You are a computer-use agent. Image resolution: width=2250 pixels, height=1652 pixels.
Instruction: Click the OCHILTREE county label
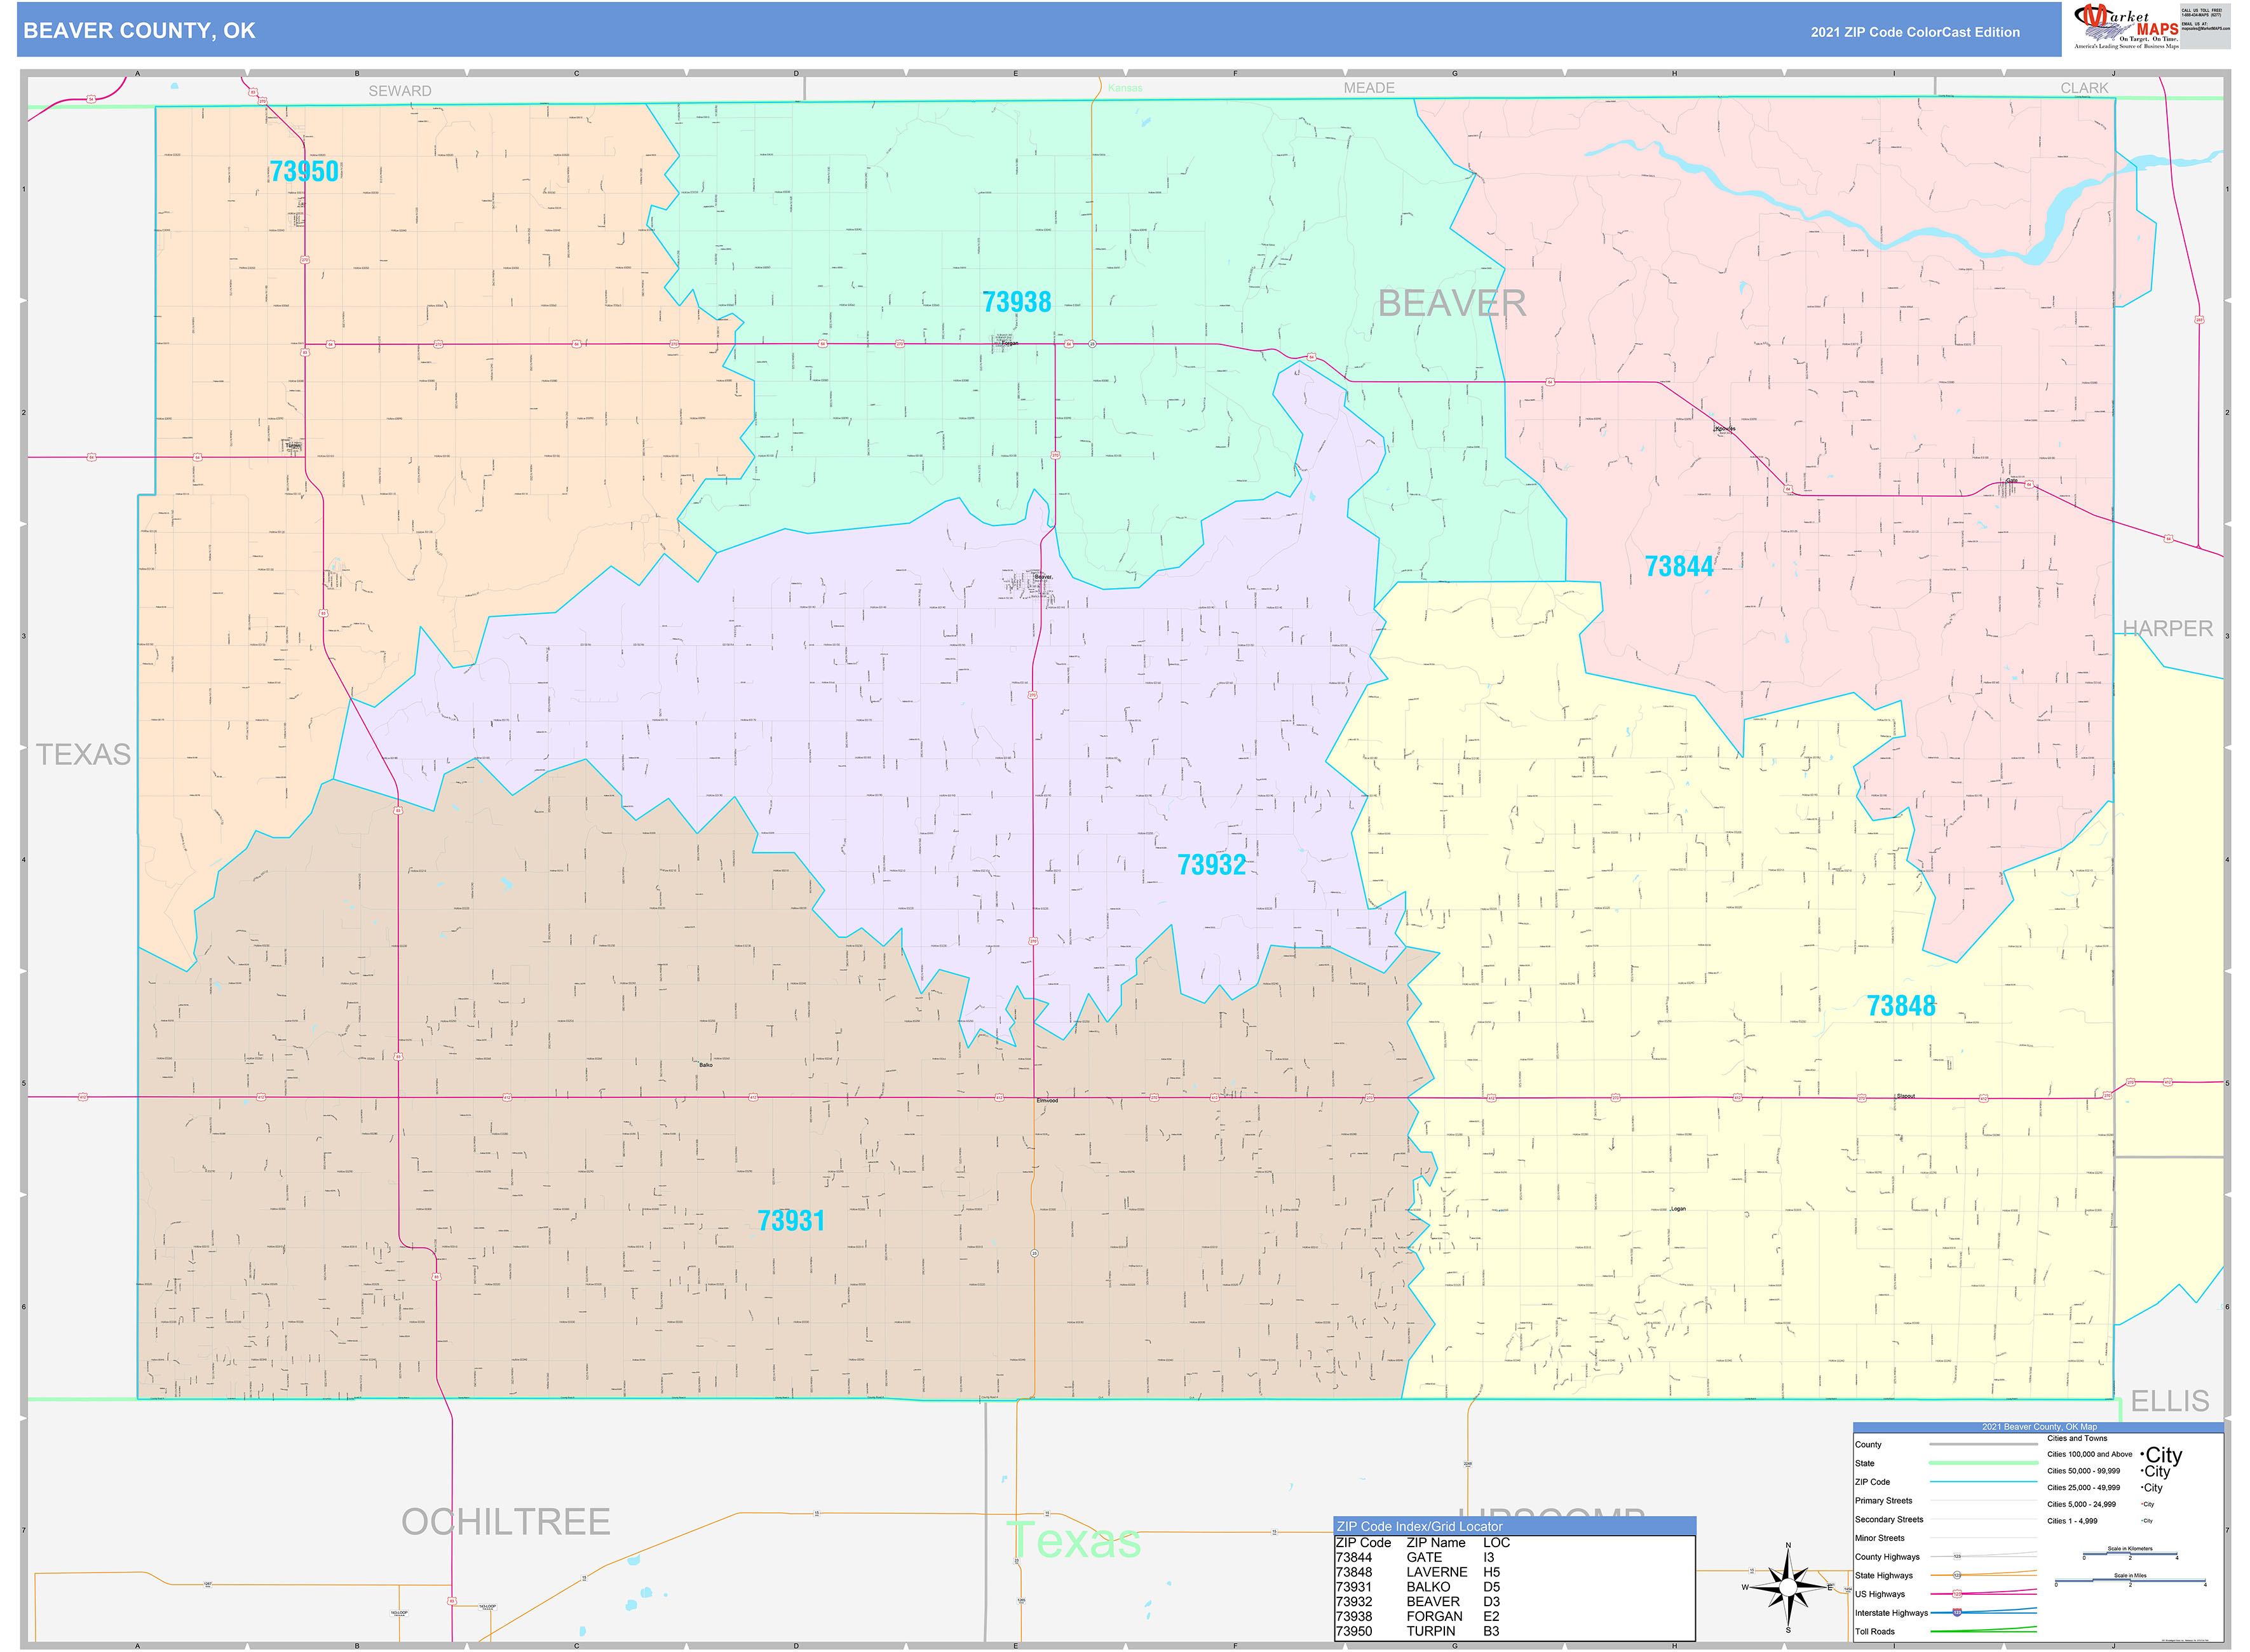point(506,1522)
